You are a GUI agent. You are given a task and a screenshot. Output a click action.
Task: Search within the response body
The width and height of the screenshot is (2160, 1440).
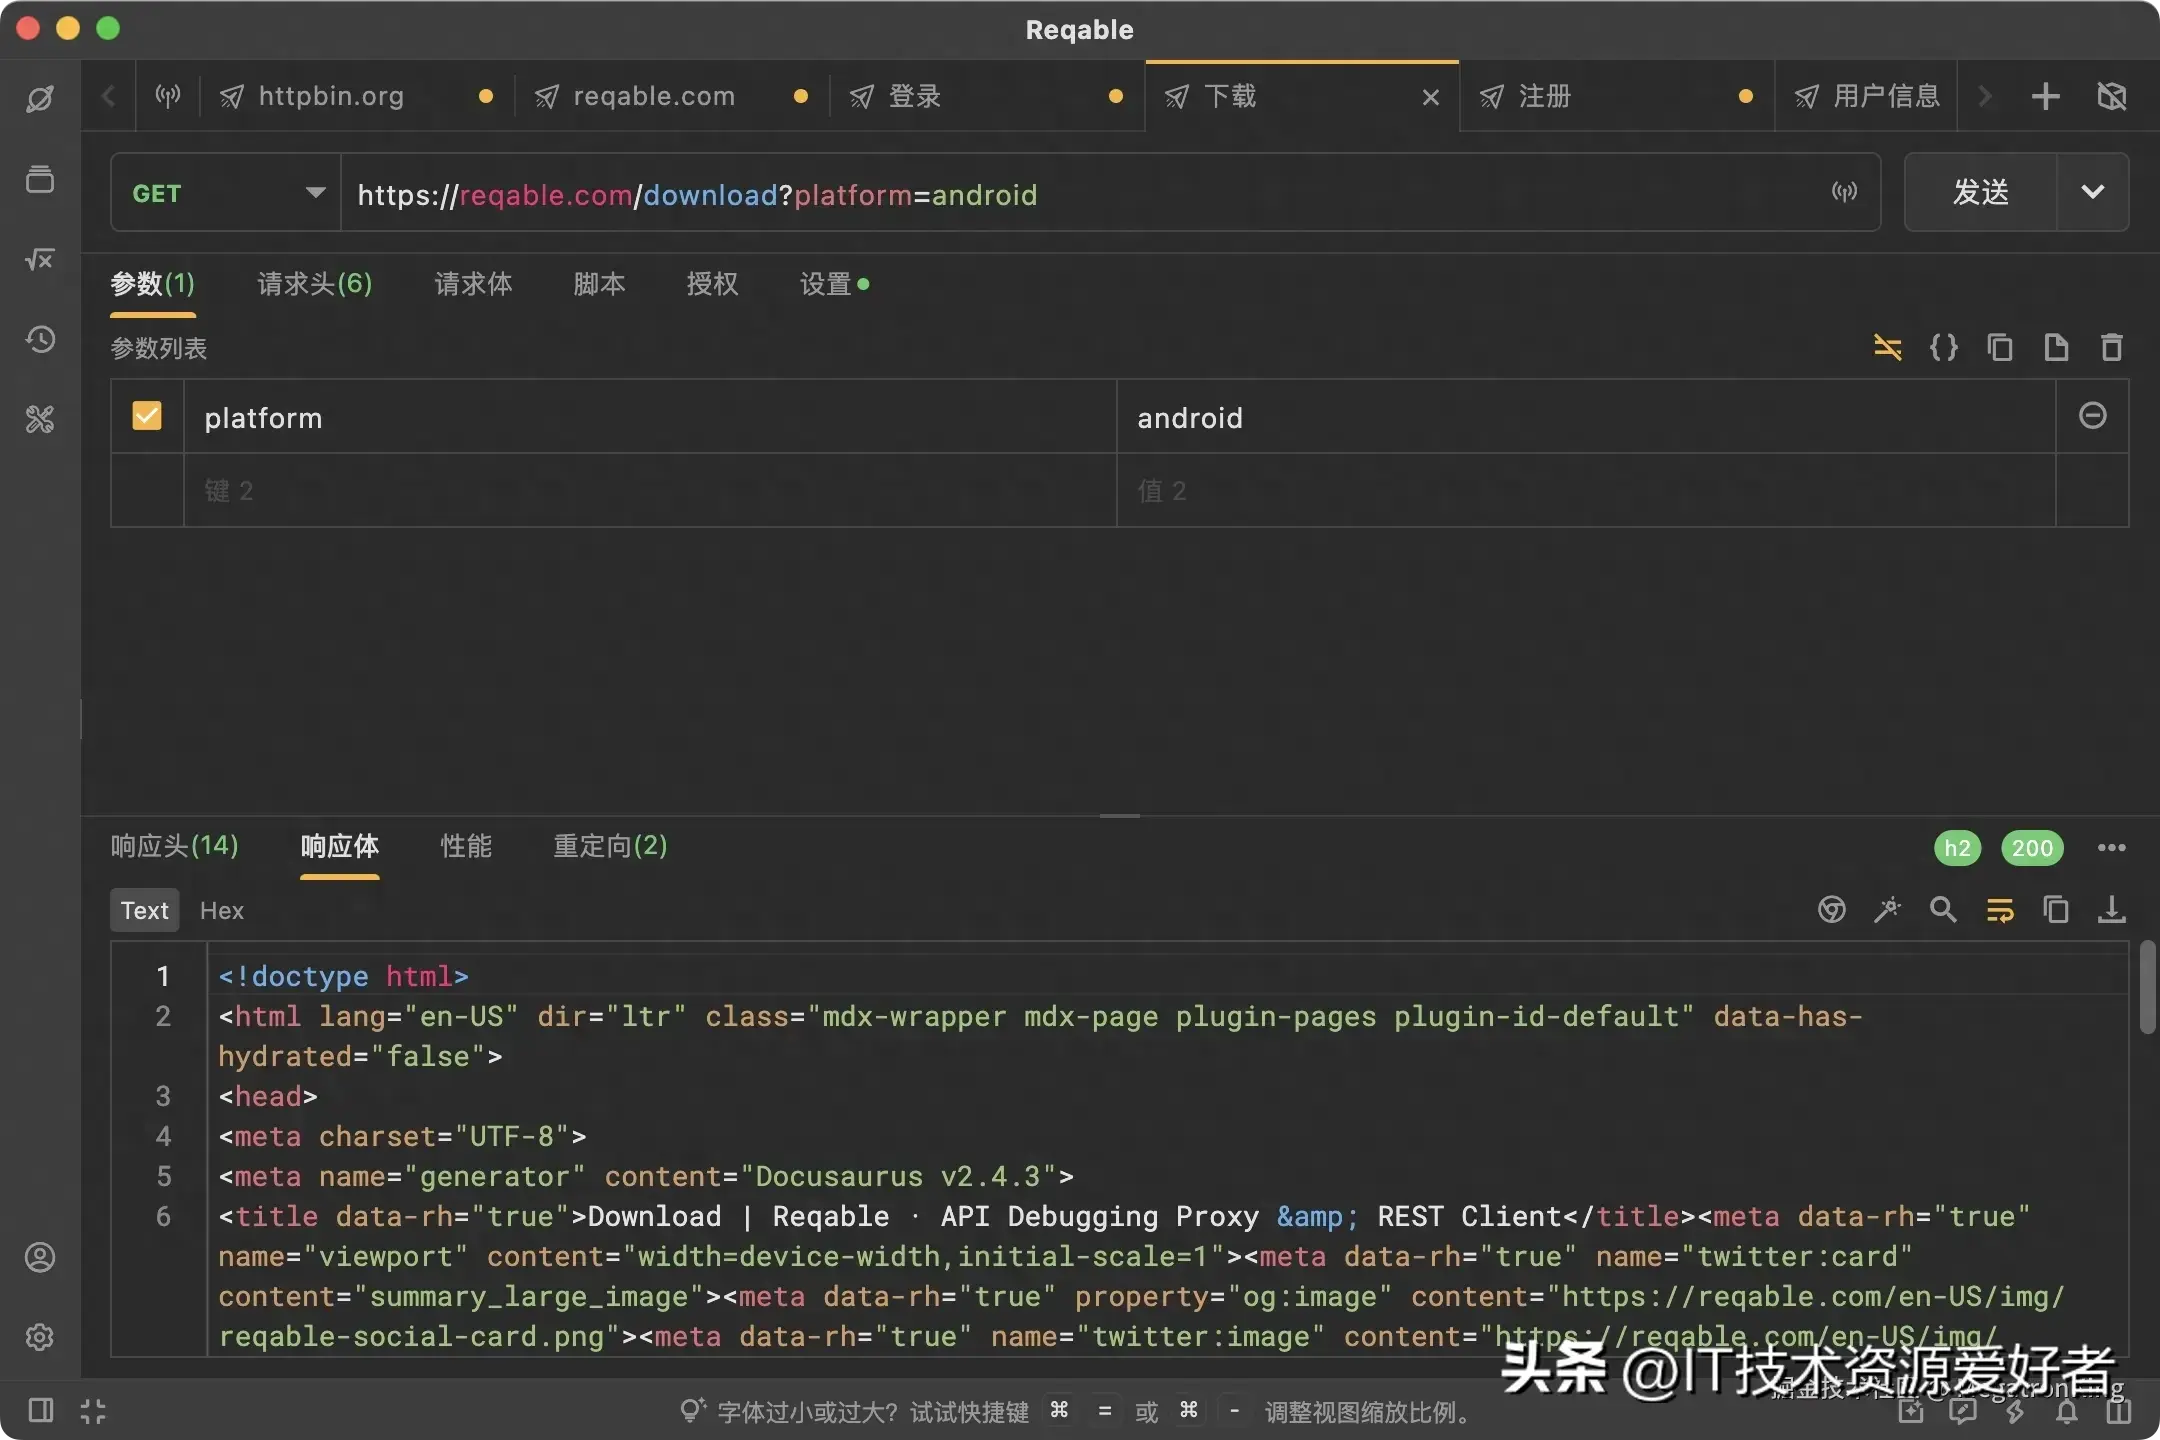(1943, 909)
